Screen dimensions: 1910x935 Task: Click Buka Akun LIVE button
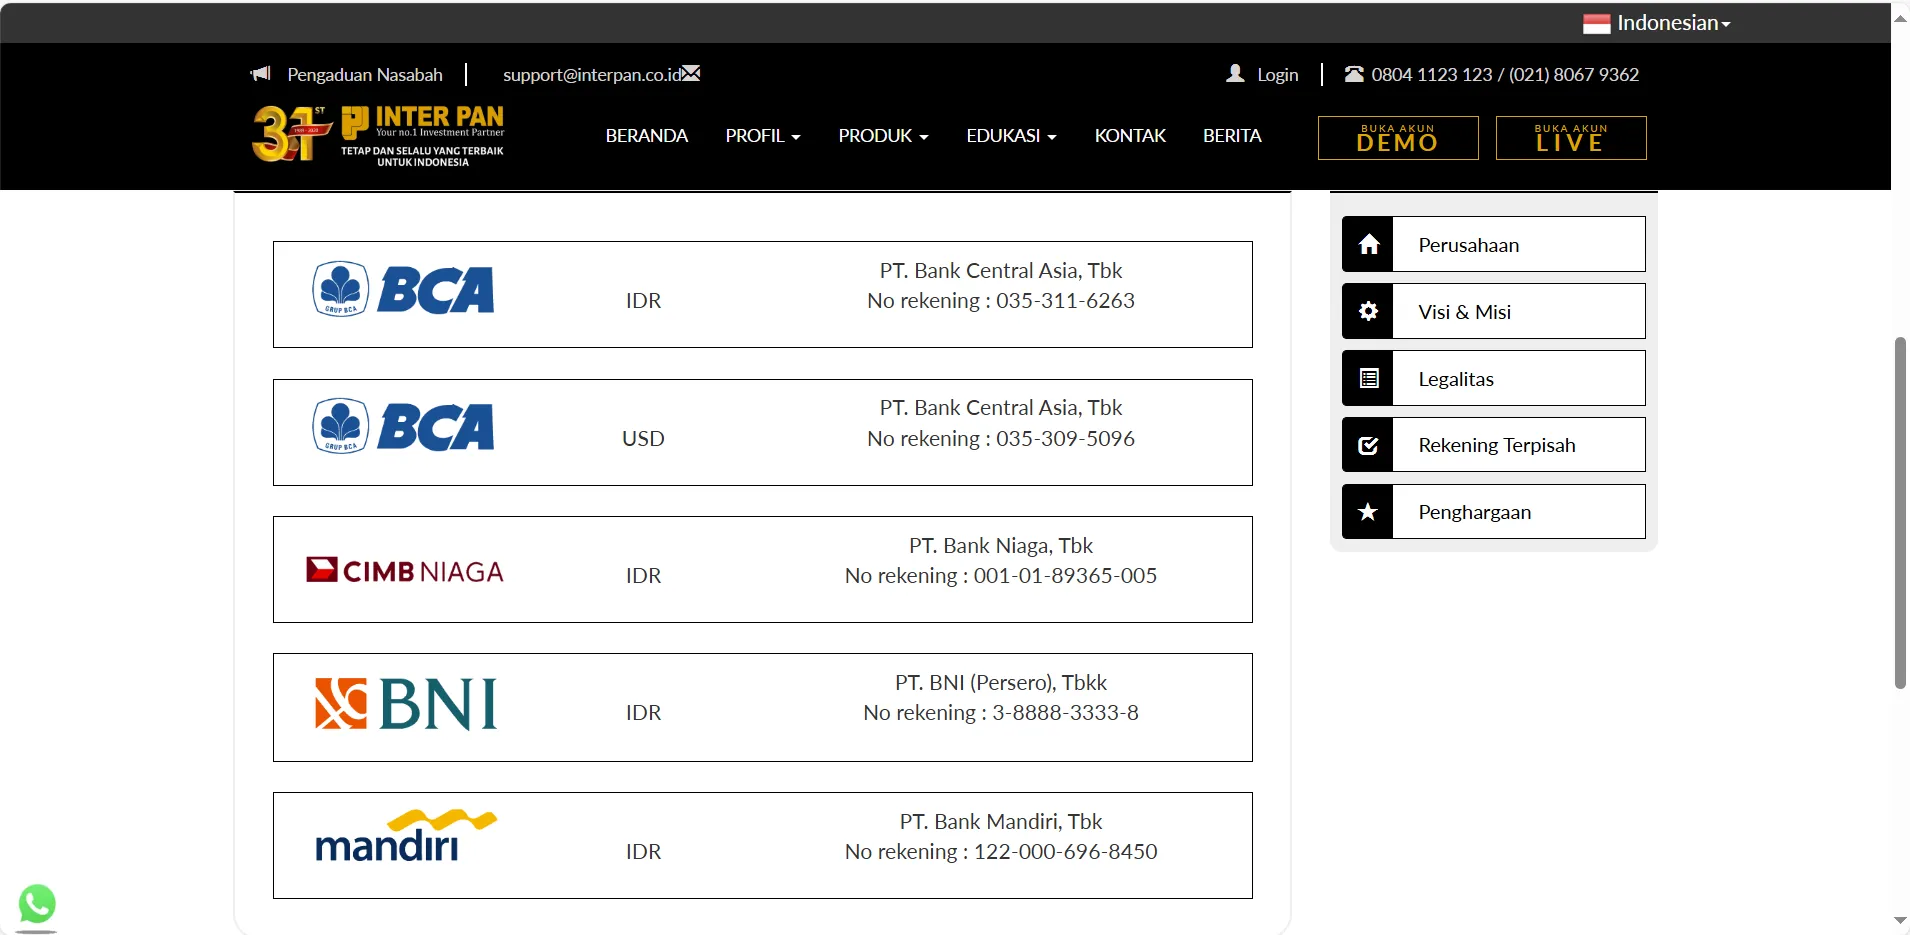(1571, 138)
